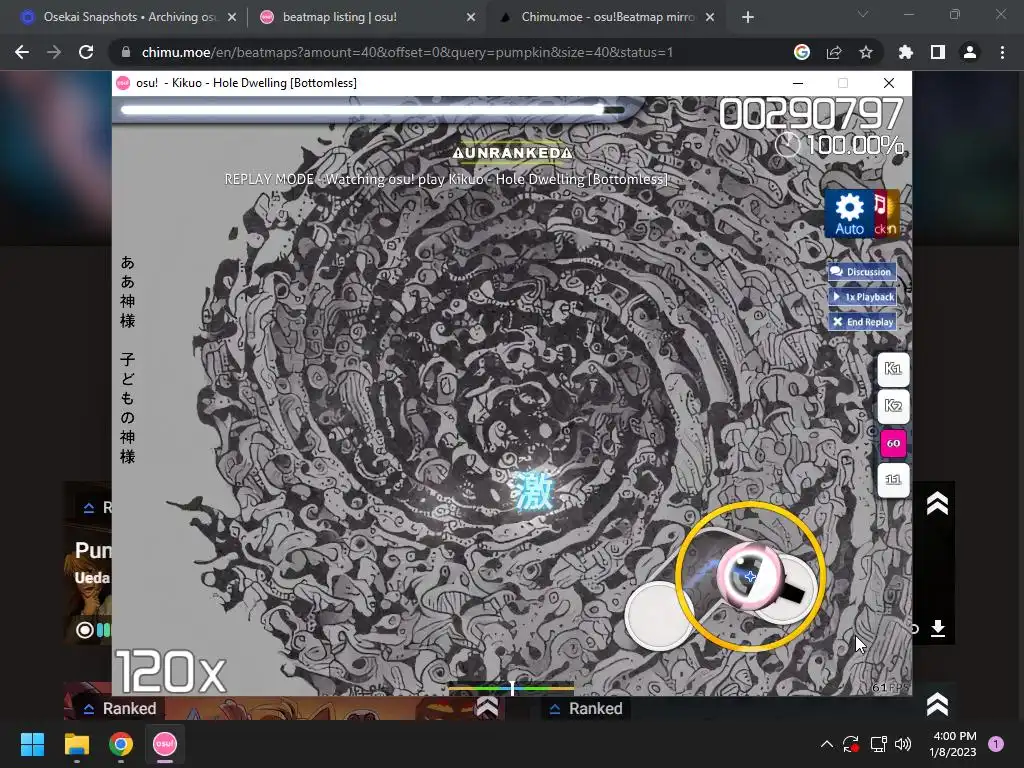Click the white slider end circle
The width and height of the screenshot is (1024, 768).
[x=658, y=615]
